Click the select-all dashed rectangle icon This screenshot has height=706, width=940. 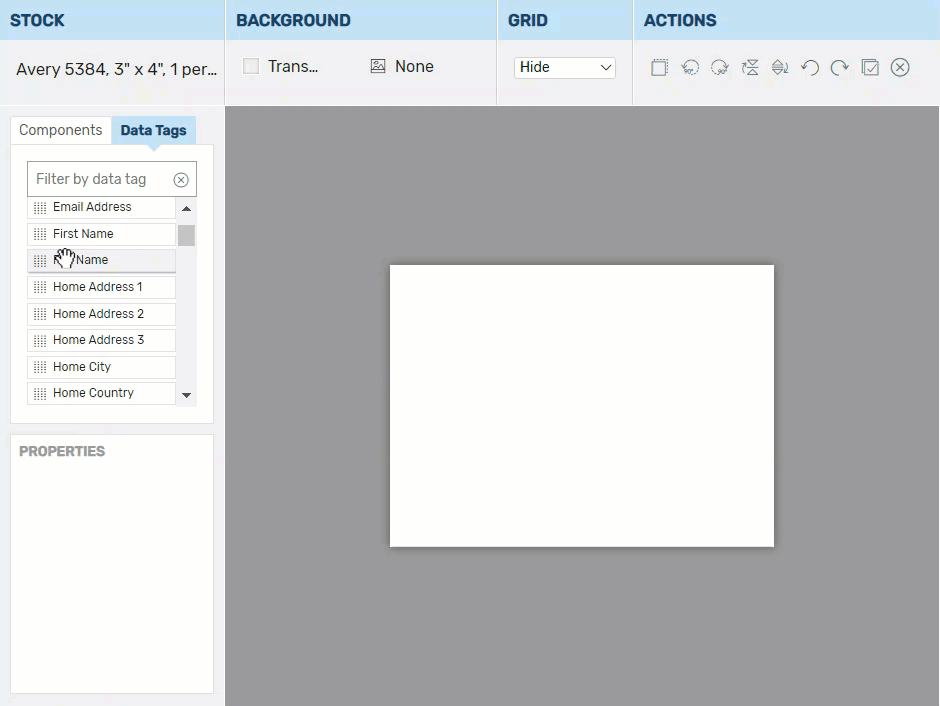coord(659,67)
